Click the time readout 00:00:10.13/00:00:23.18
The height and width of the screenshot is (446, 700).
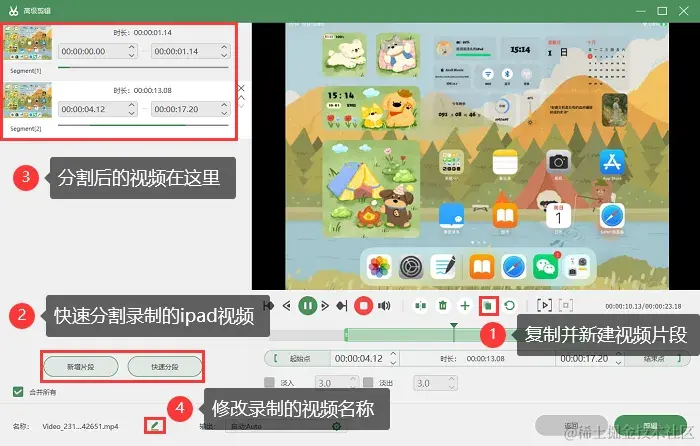643,306
